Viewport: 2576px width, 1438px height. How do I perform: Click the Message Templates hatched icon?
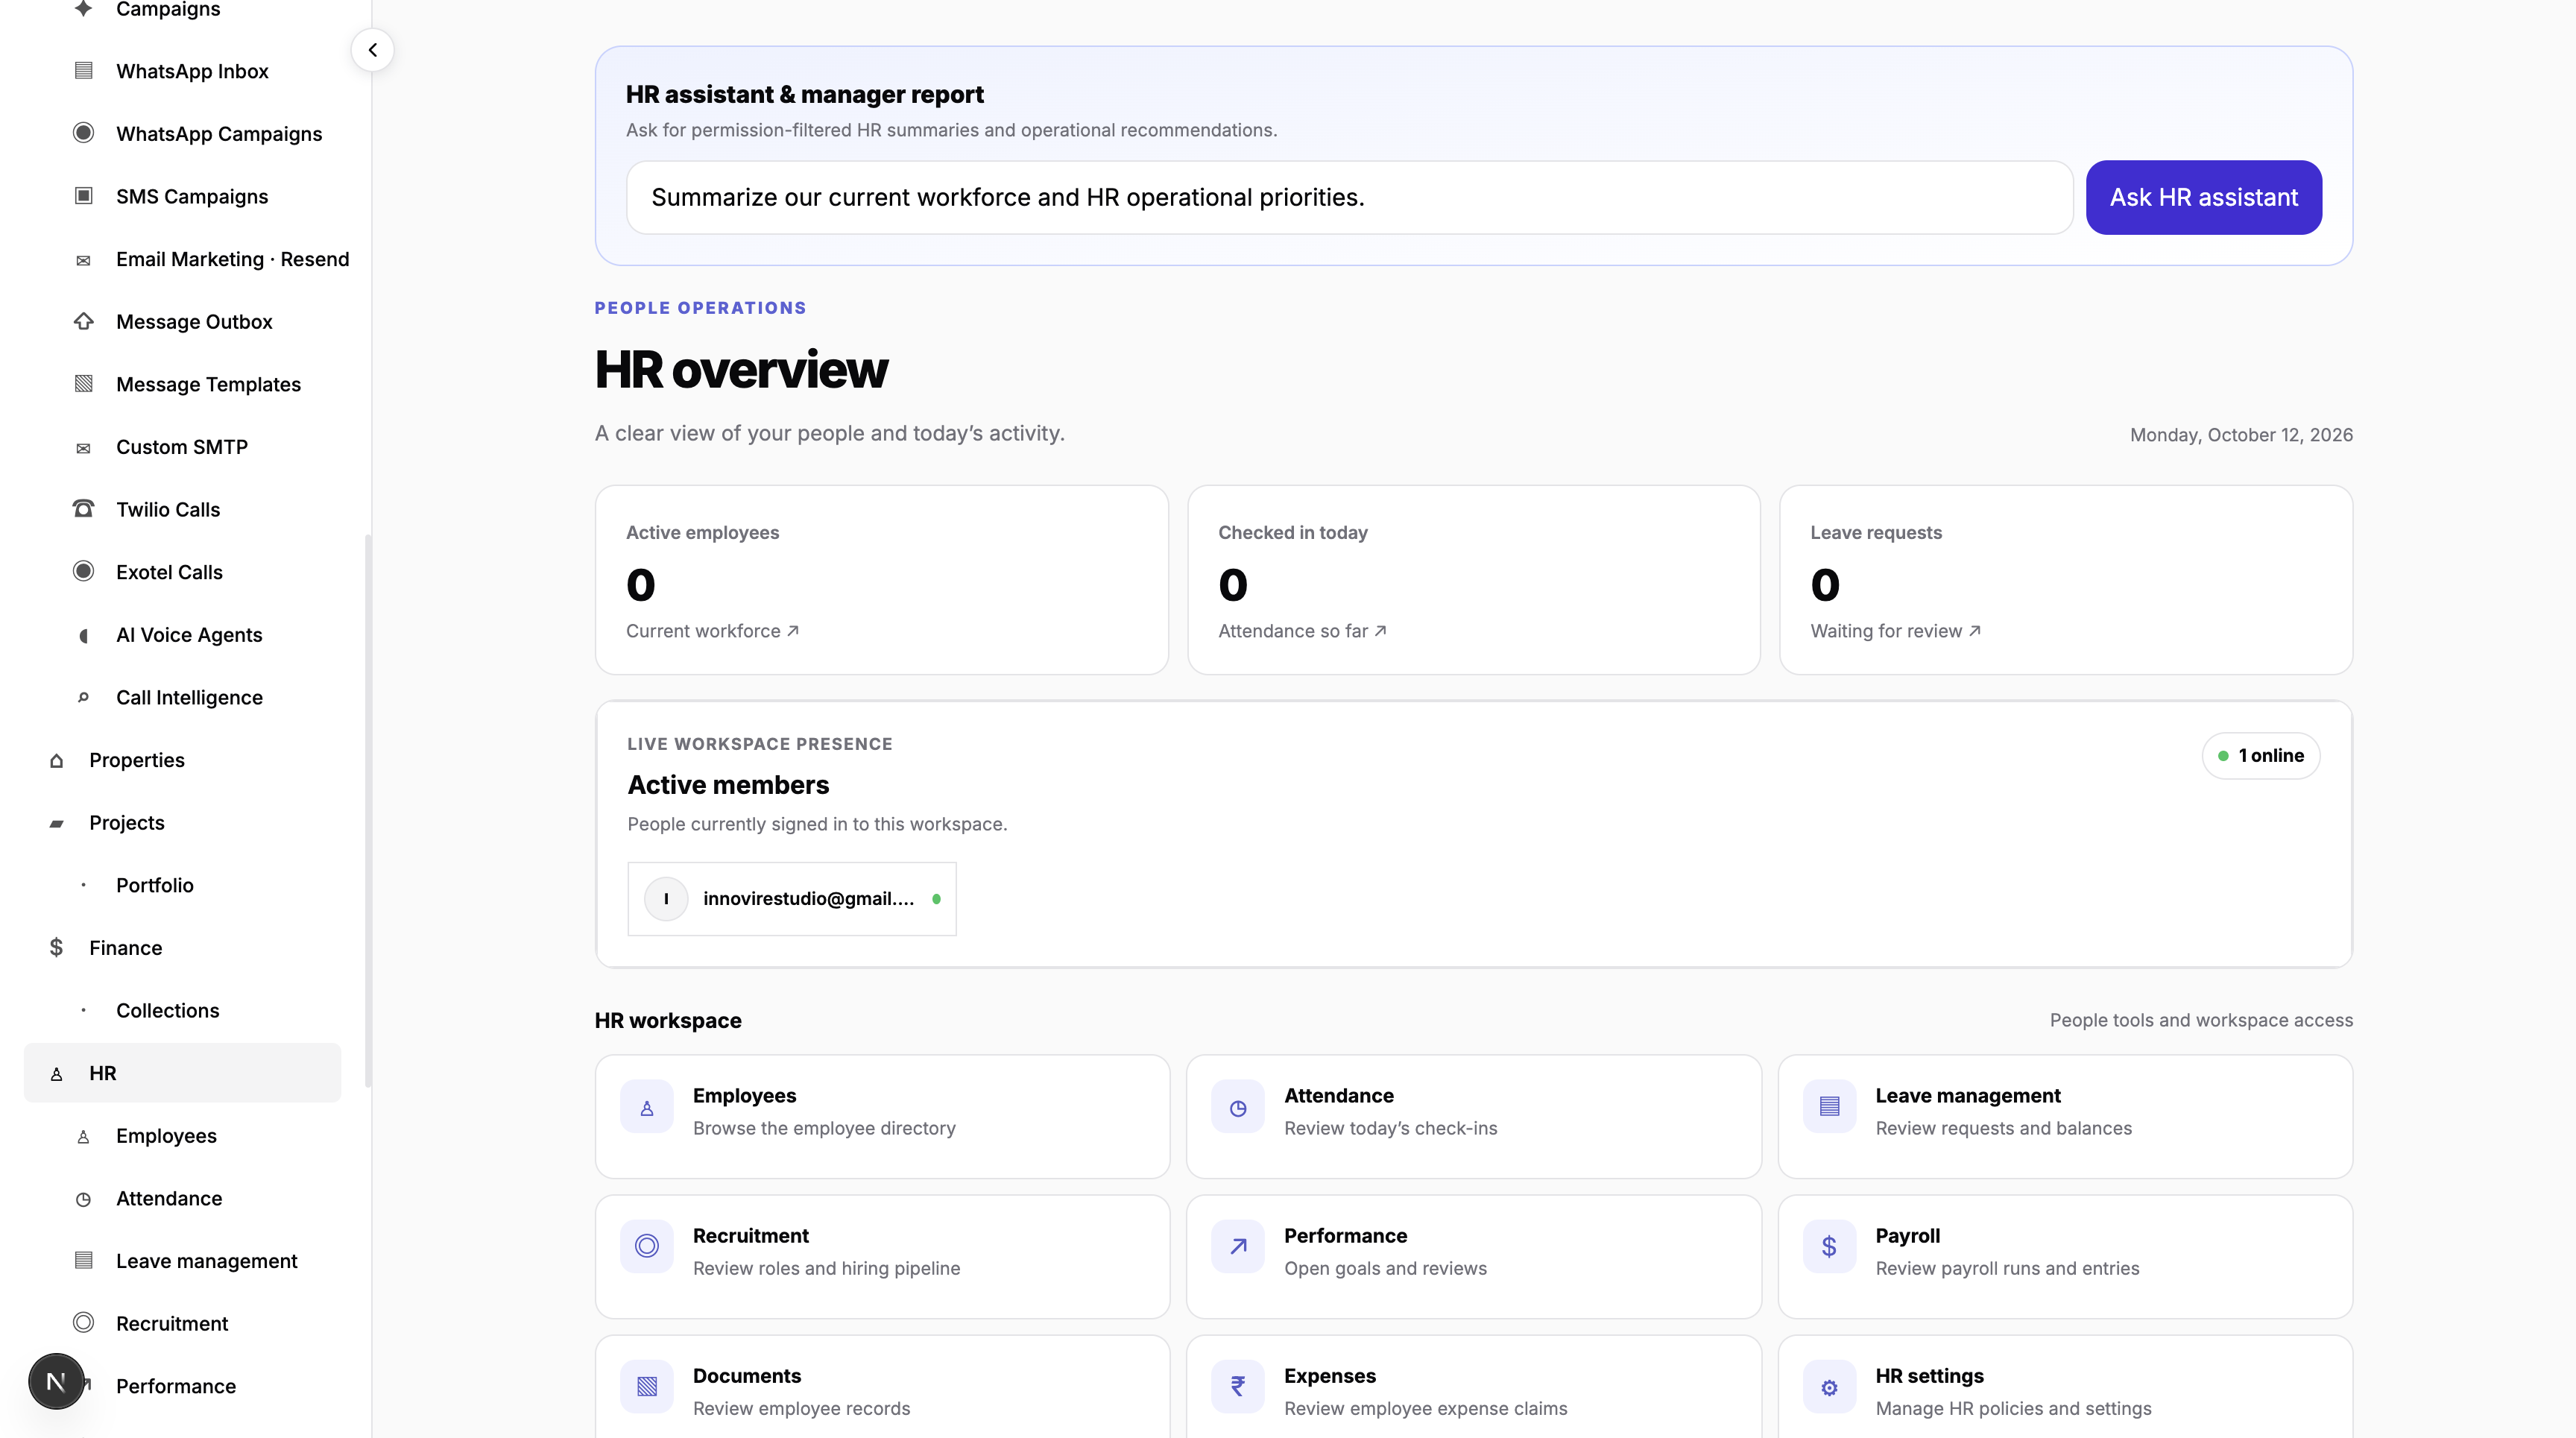tap(84, 384)
